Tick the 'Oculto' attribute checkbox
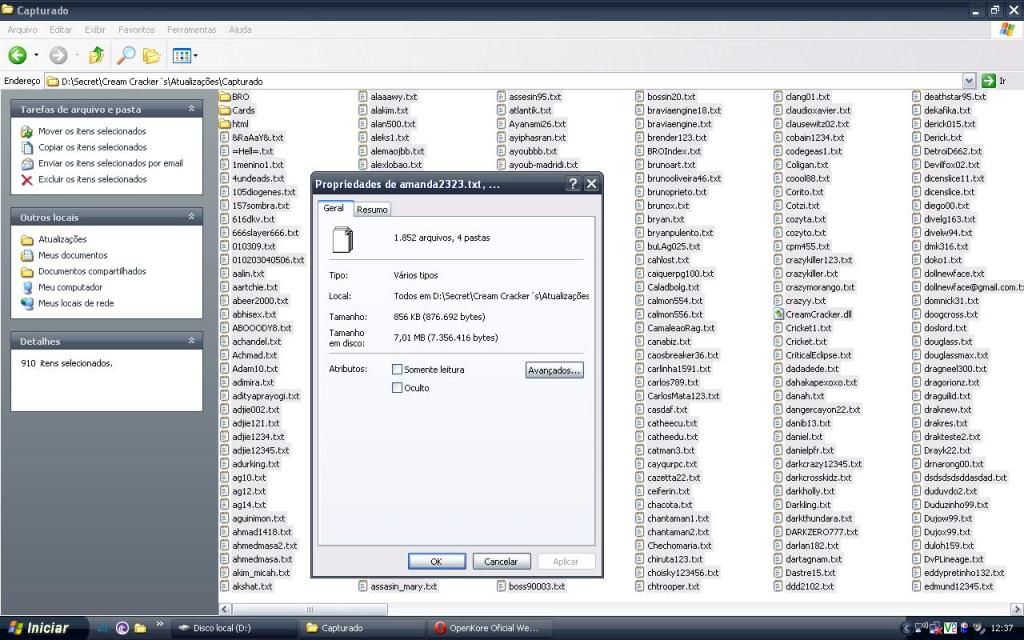The width and height of the screenshot is (1024, 640). click(397, 388)
